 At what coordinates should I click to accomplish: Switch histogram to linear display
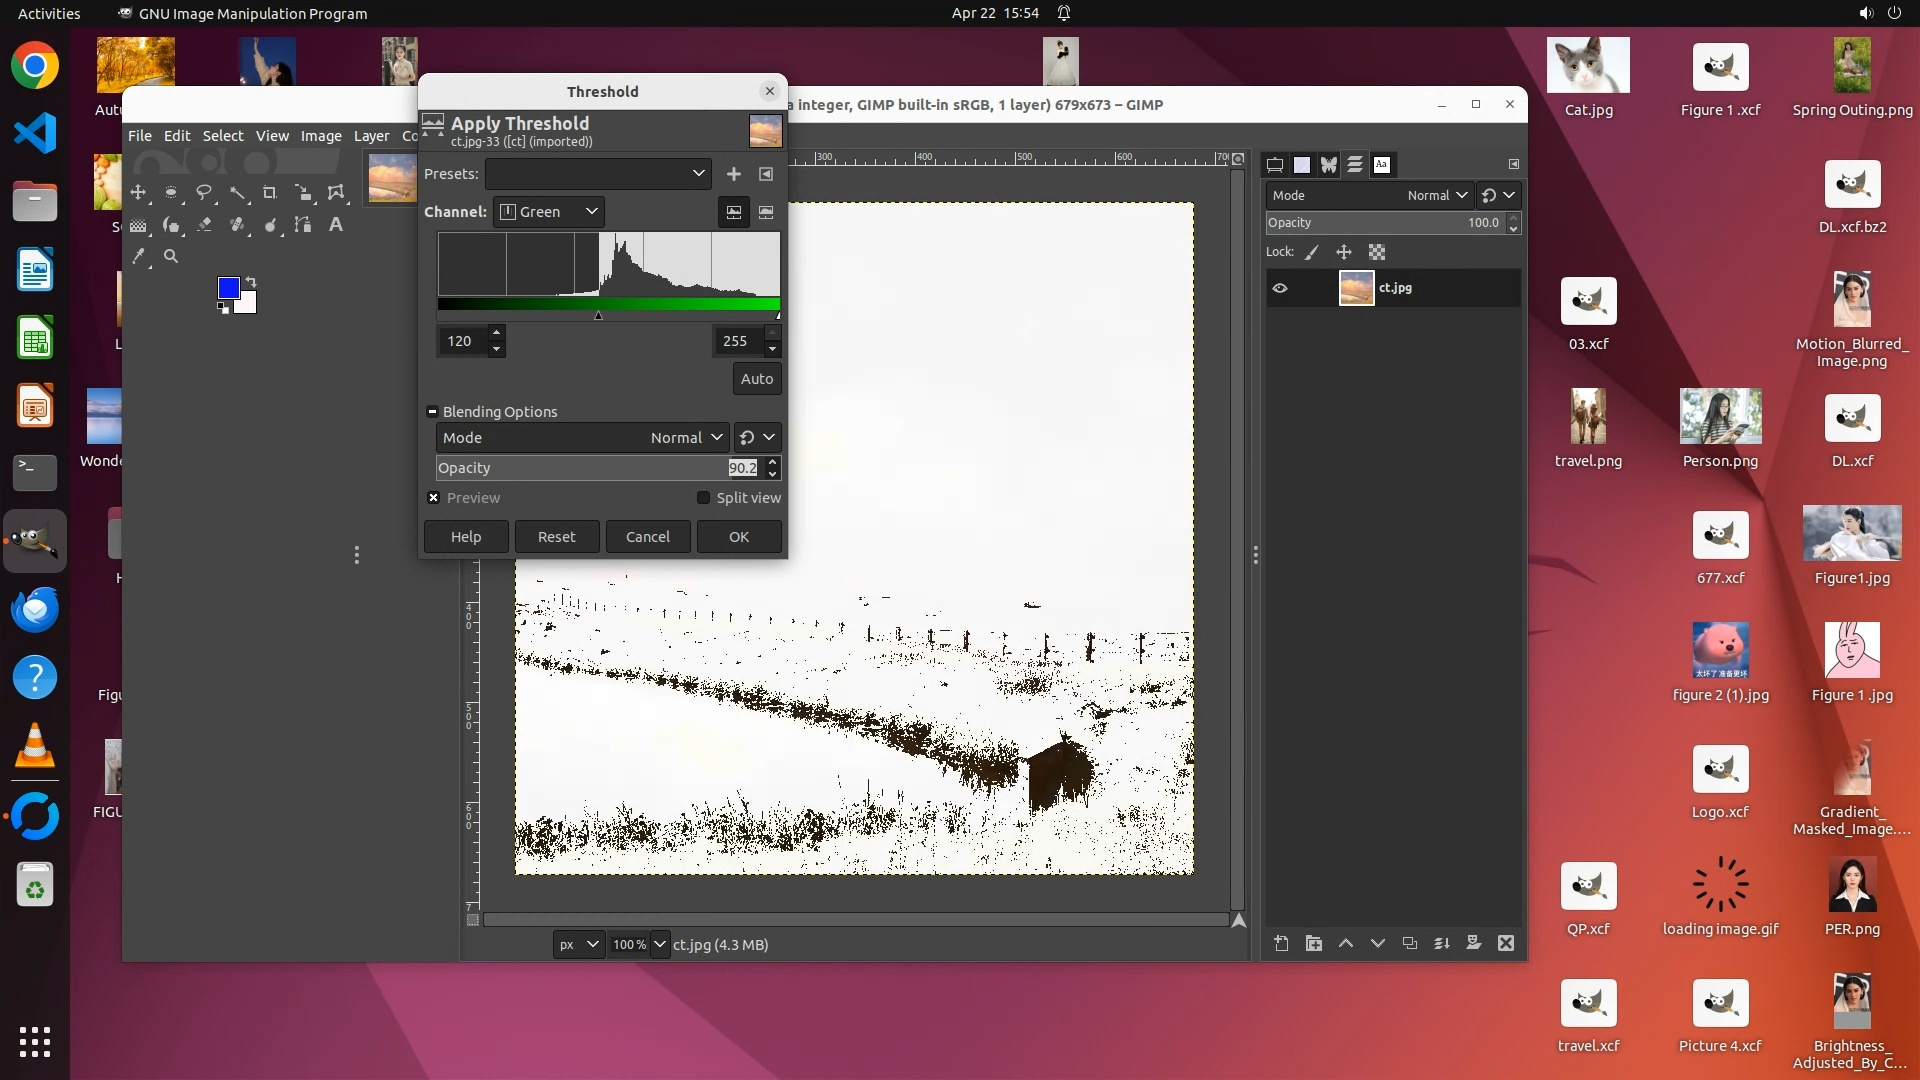[734, 212]
